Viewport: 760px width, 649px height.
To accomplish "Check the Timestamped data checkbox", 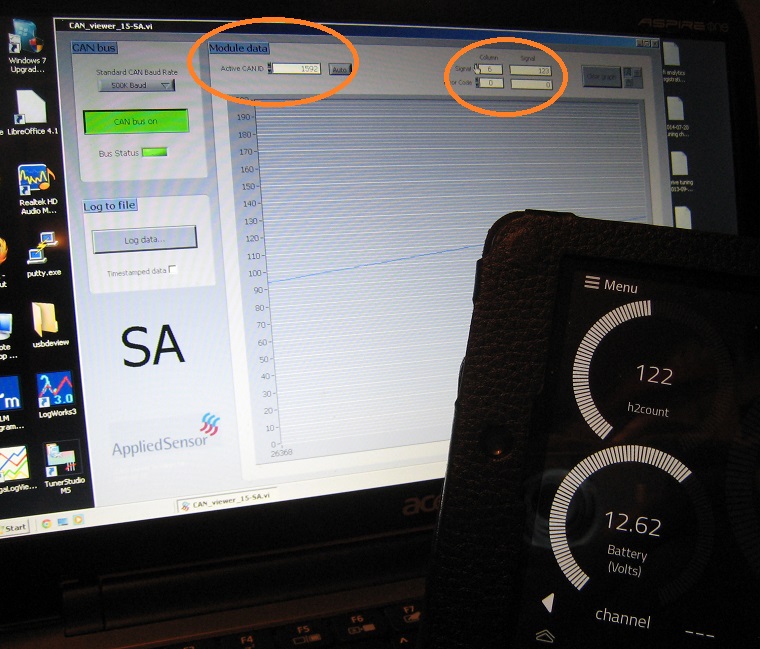I will click(x=173, y=269).
